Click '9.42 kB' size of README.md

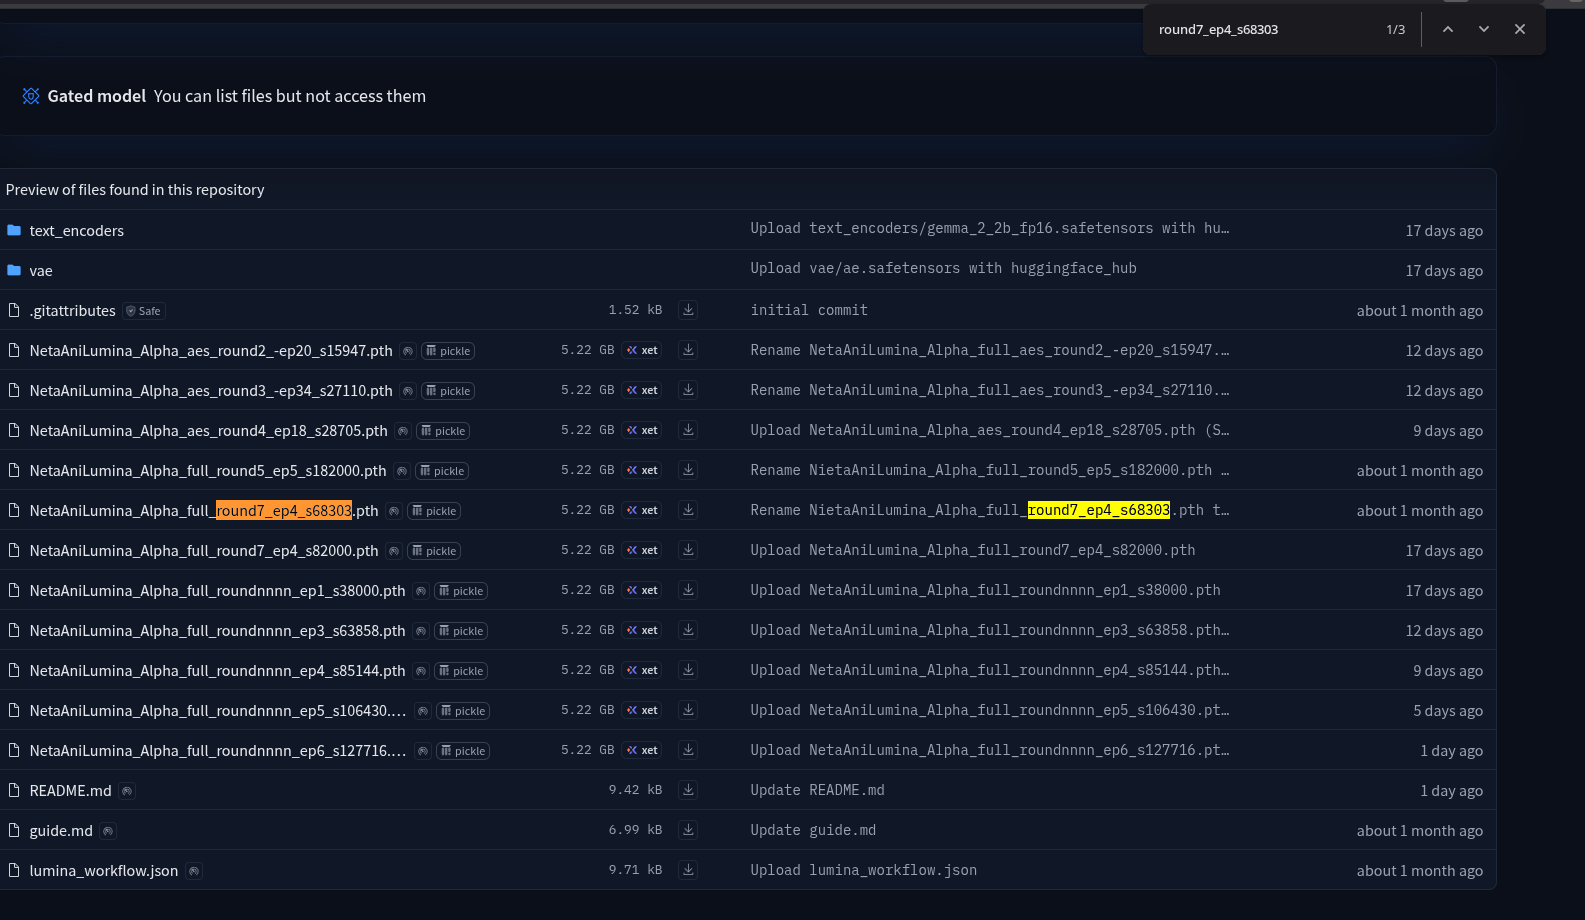point(635,790)
